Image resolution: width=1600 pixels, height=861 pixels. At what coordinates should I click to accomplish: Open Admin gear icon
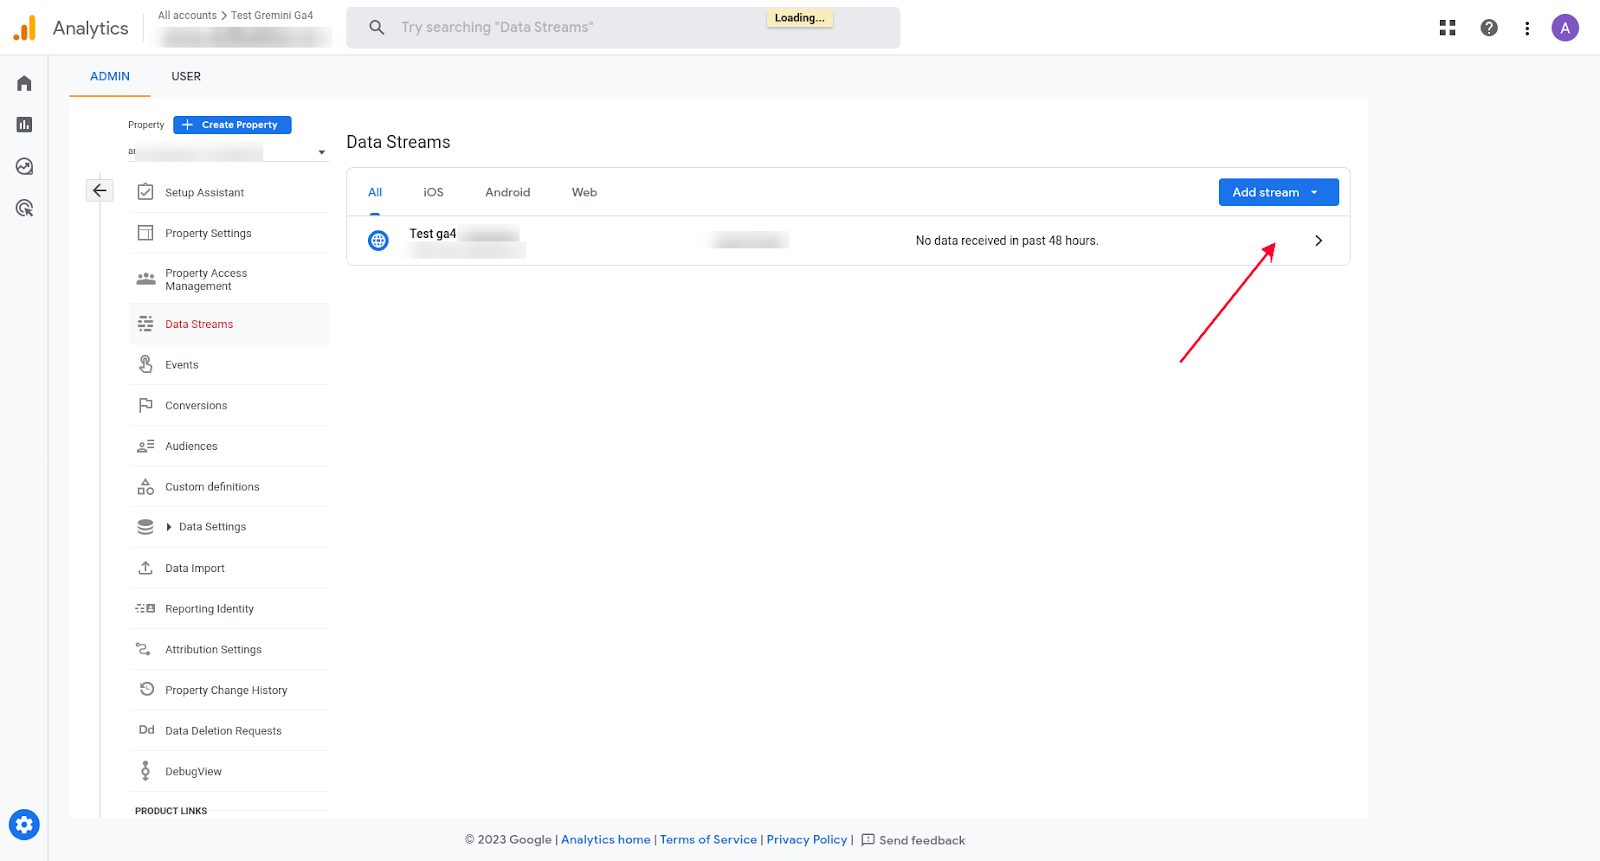24,825
